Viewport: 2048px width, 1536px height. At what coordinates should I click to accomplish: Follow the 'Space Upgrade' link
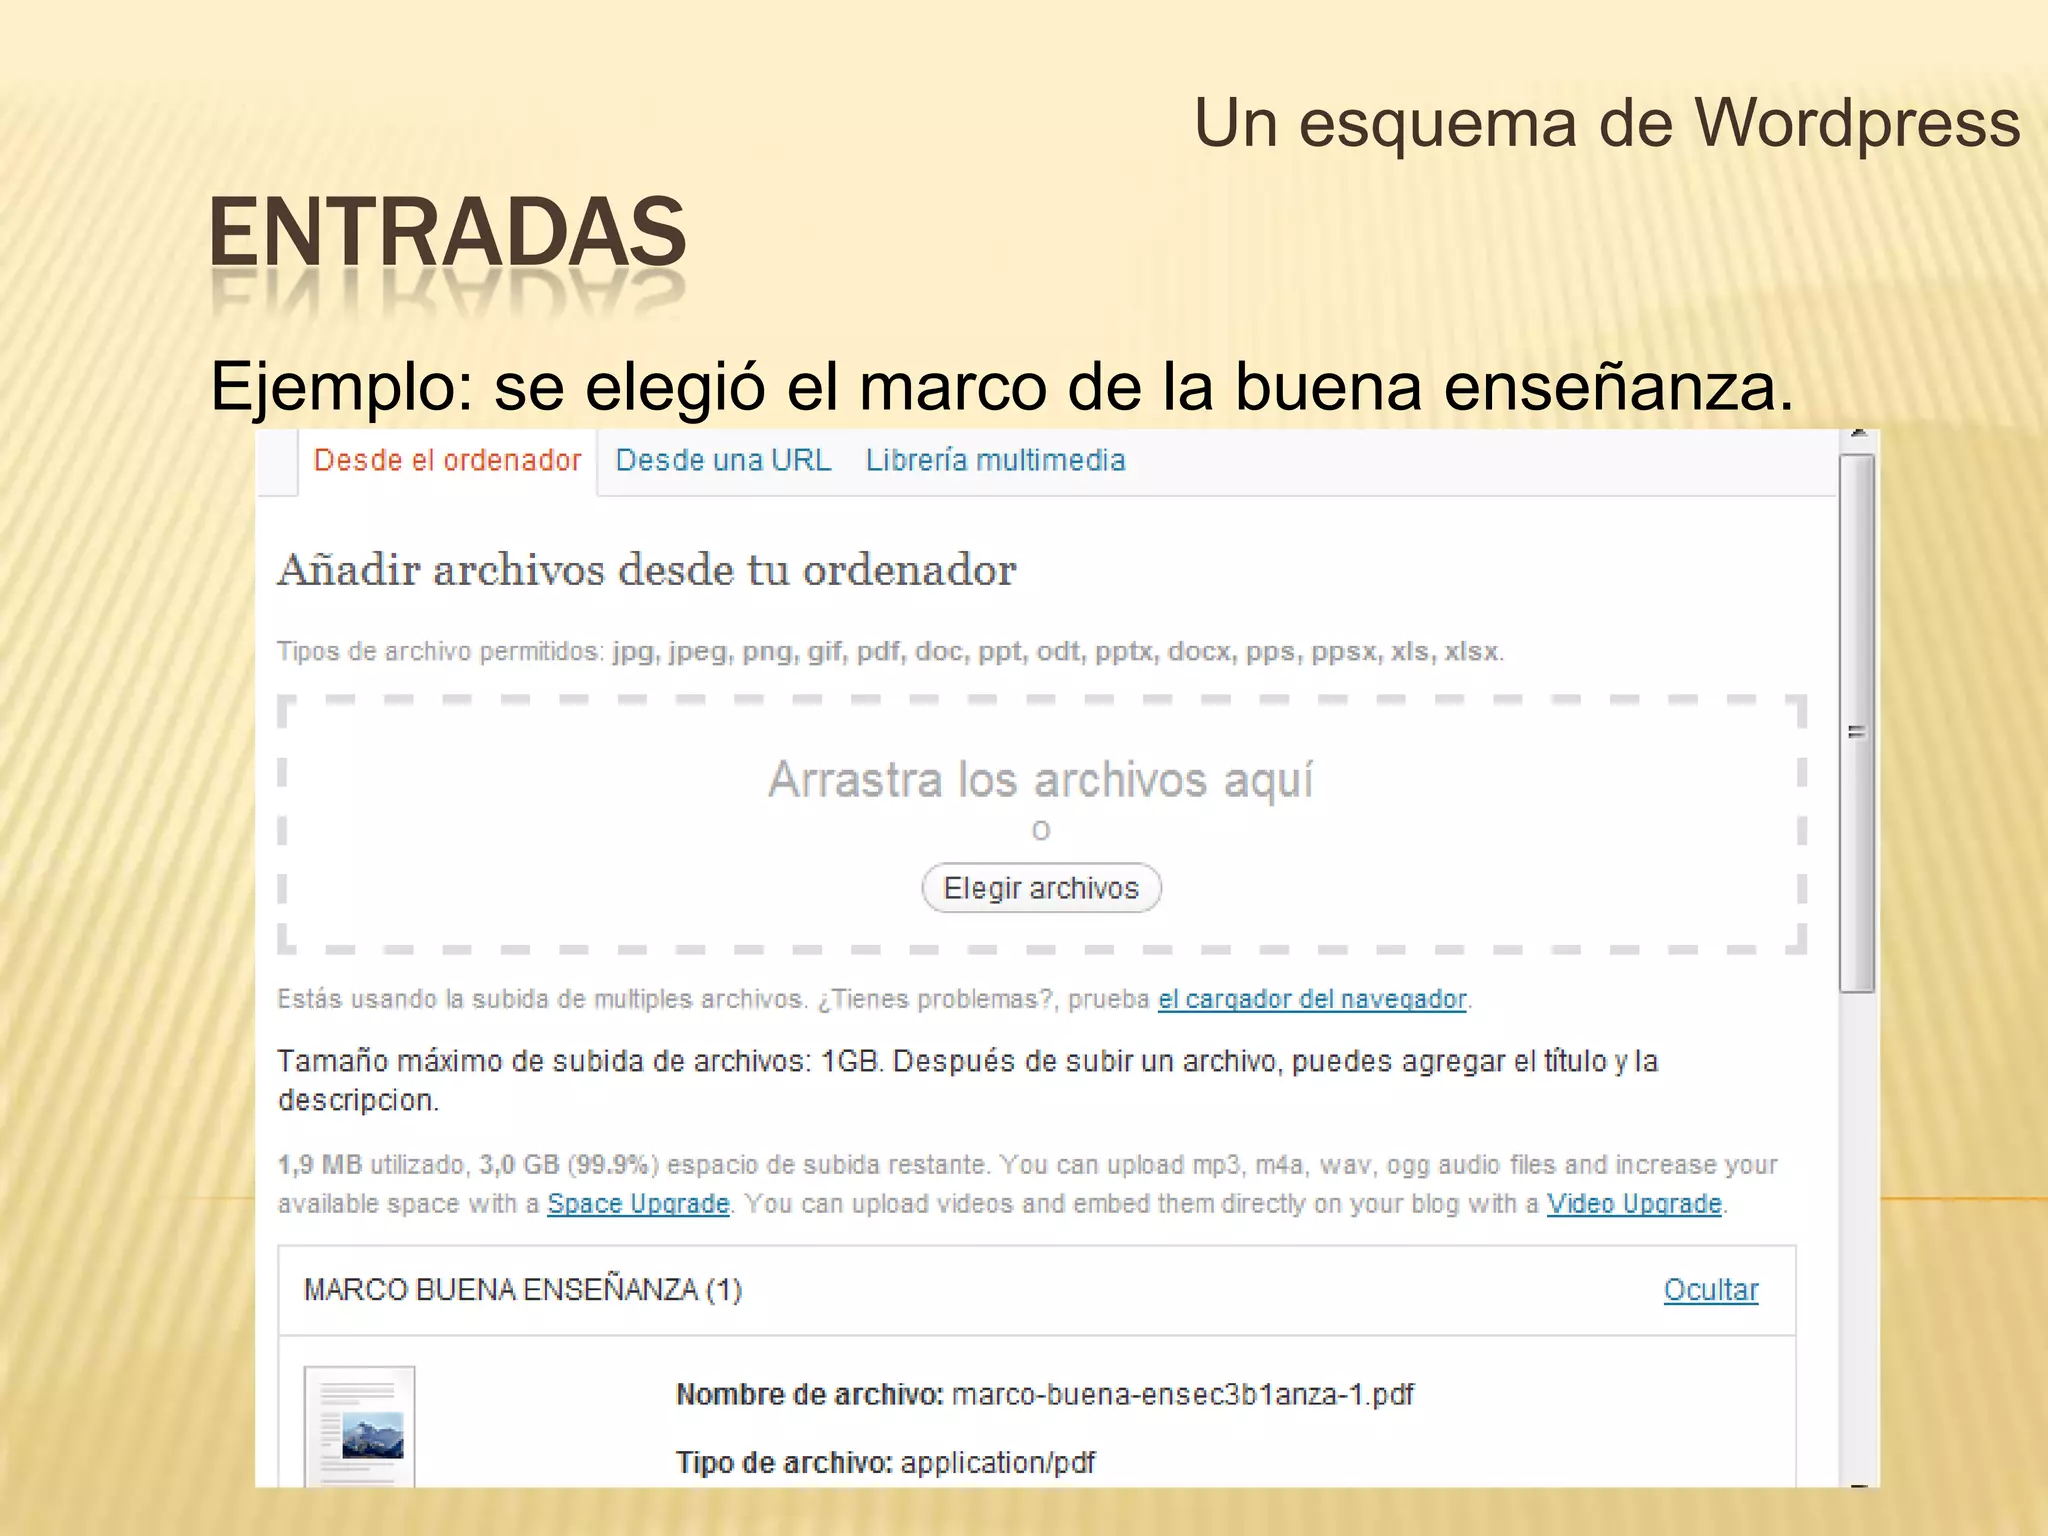638,1204
